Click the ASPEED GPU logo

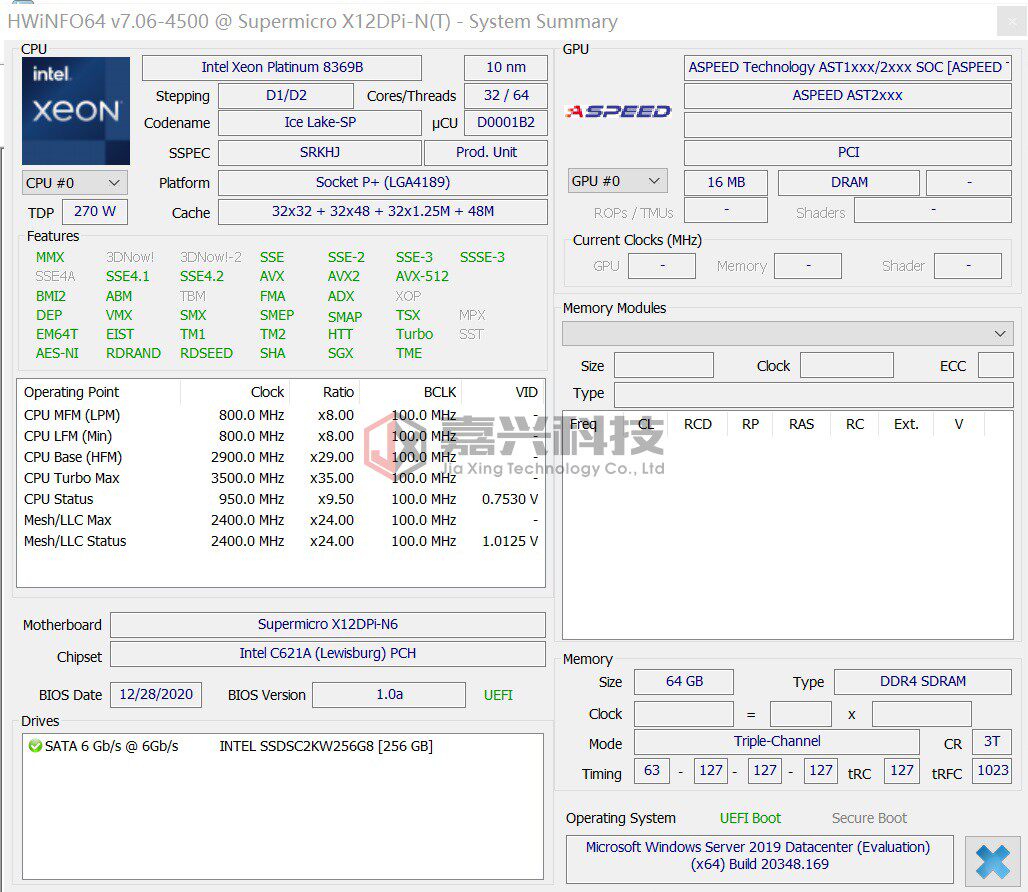point(618,111)
